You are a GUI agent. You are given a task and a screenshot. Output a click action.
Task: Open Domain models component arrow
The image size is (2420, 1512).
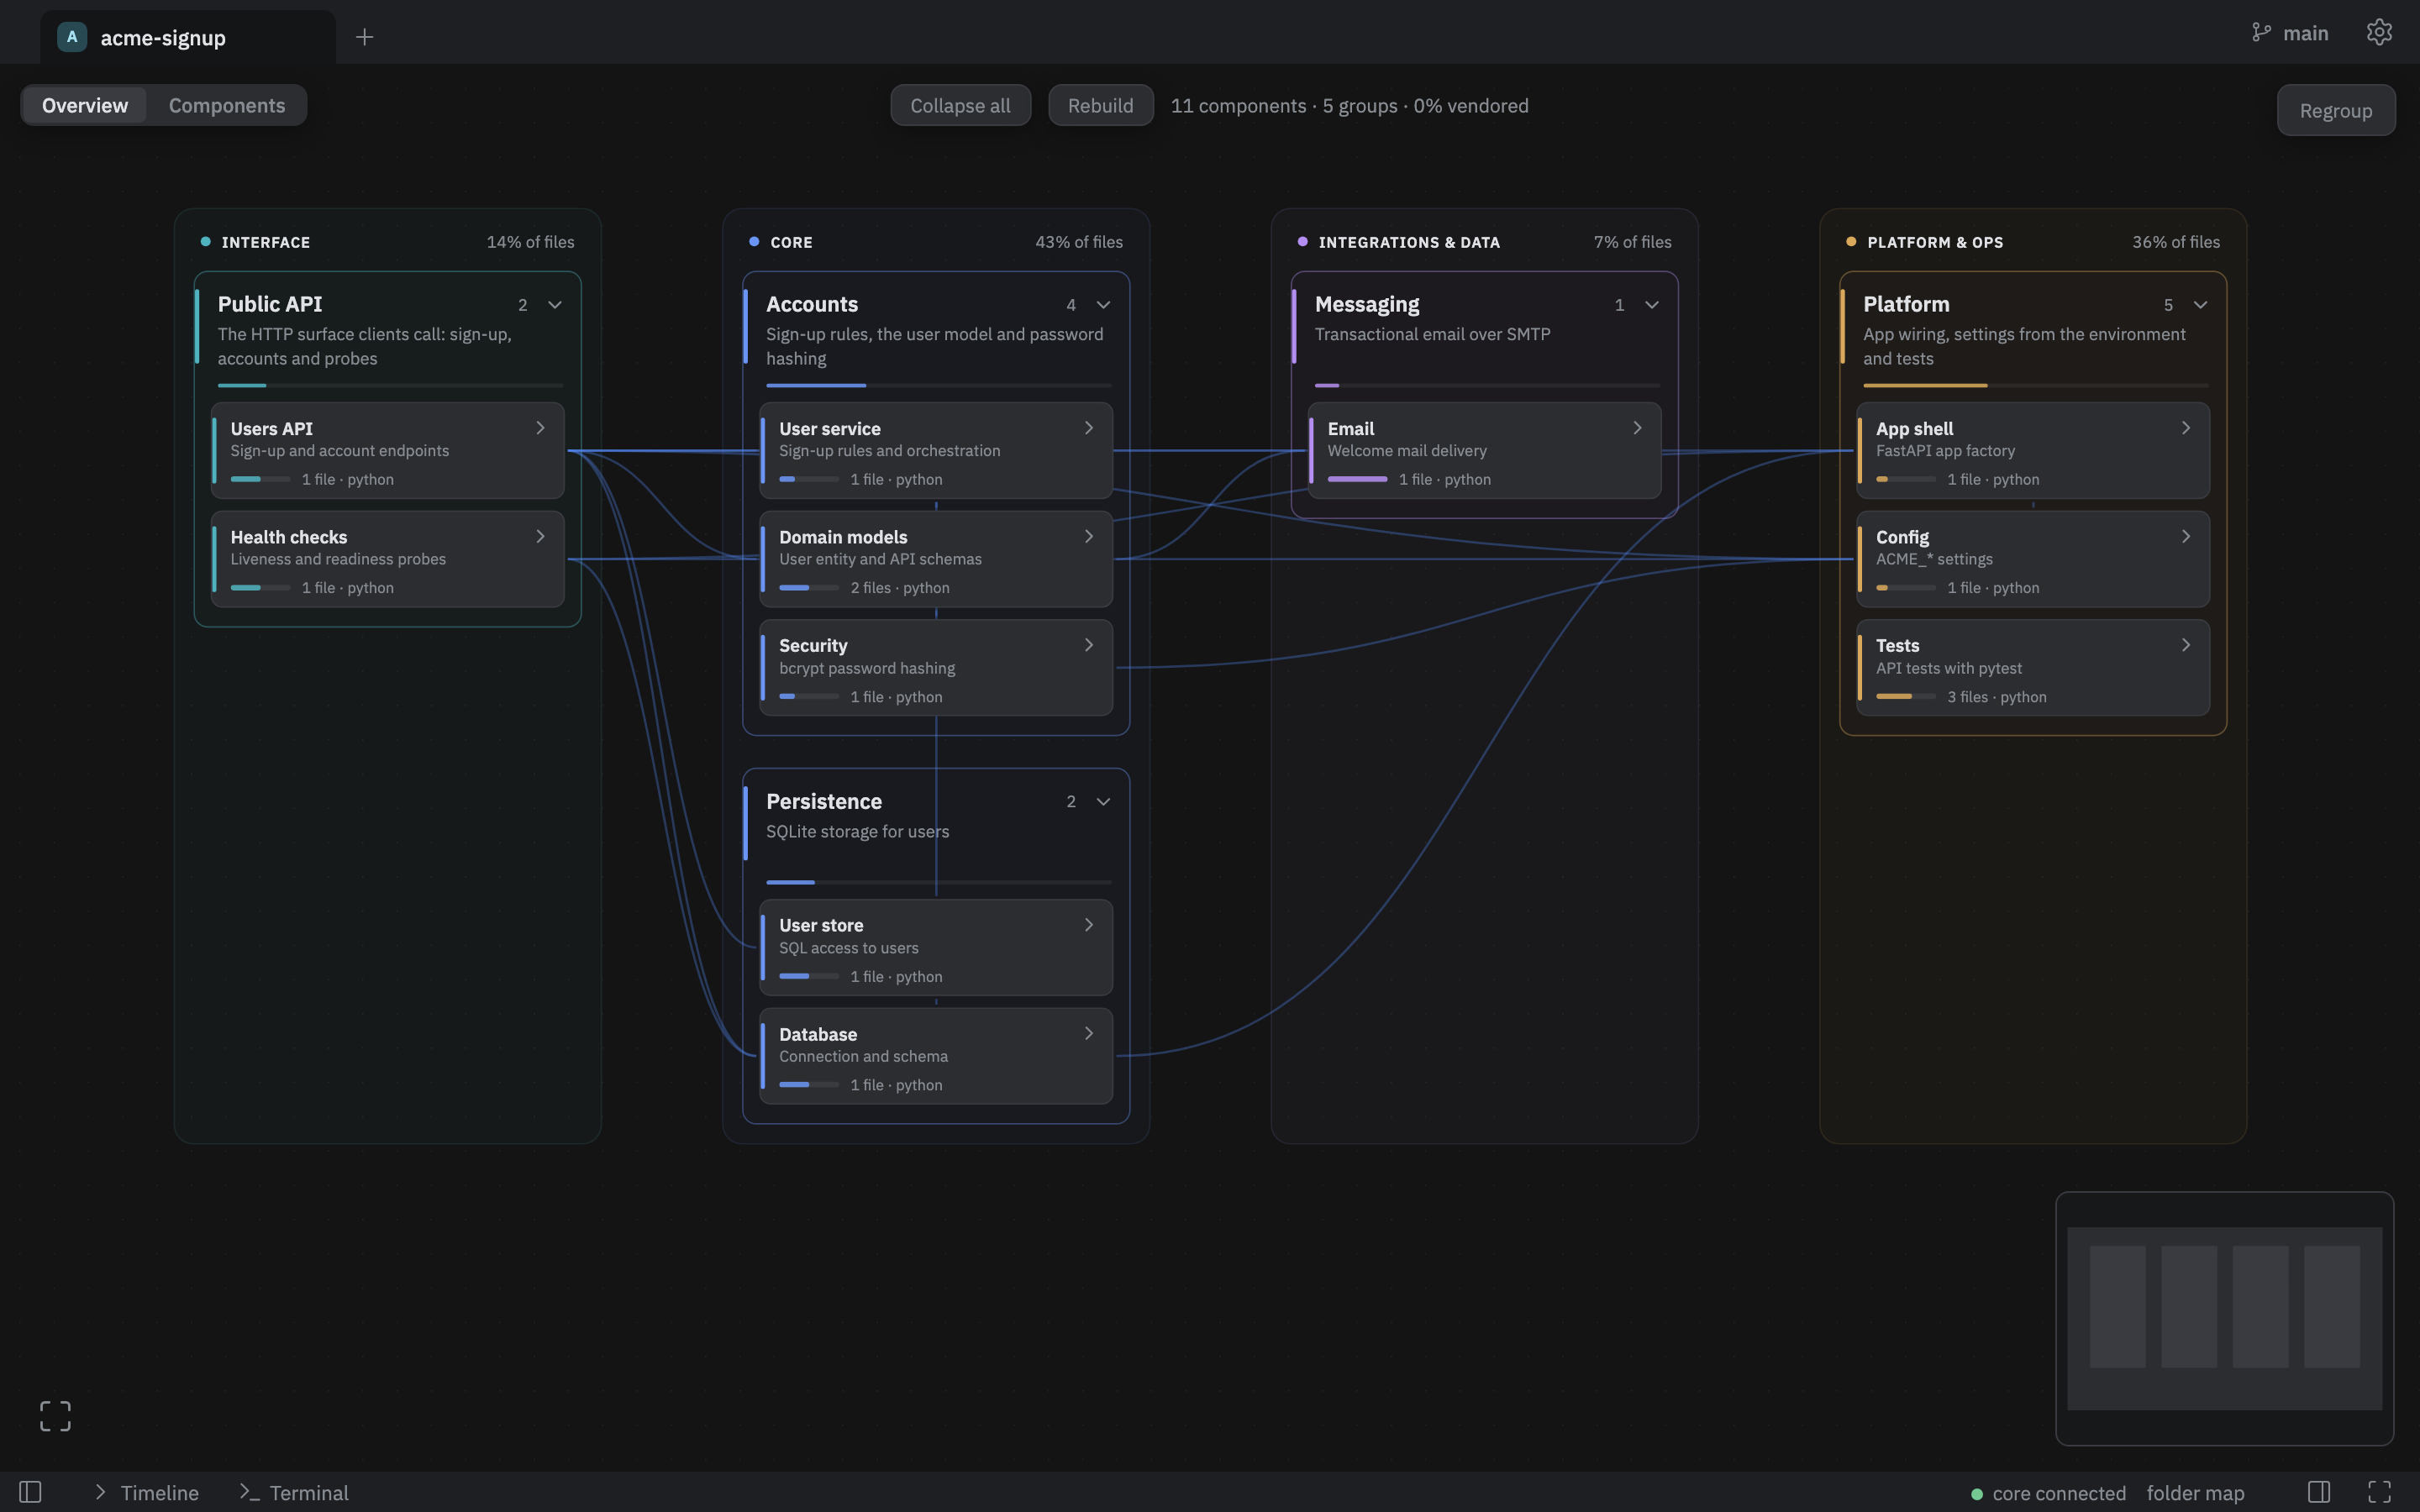tap(1089, 536)
